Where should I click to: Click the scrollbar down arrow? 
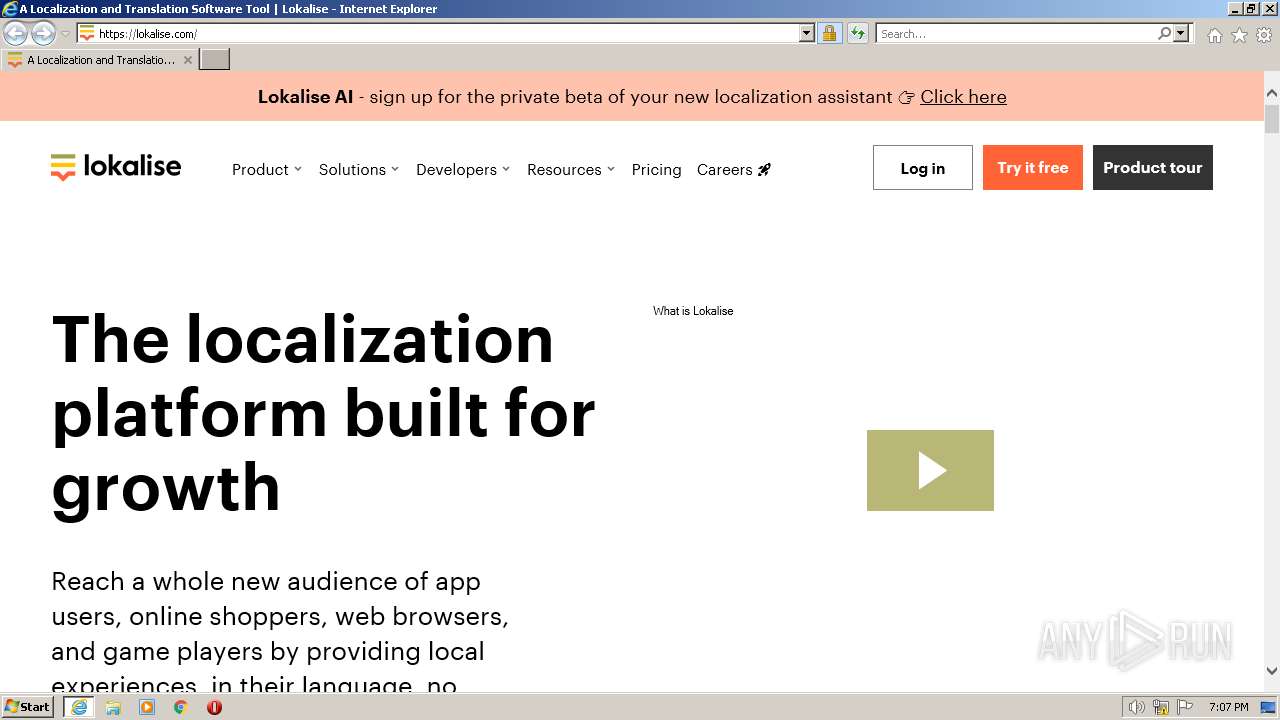1272,672
